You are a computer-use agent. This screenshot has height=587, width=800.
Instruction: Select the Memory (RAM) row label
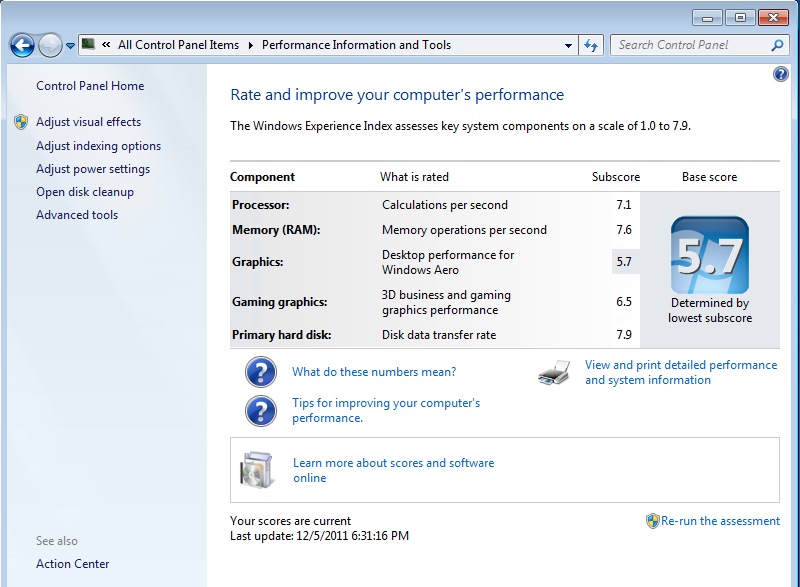pos(276,230)
